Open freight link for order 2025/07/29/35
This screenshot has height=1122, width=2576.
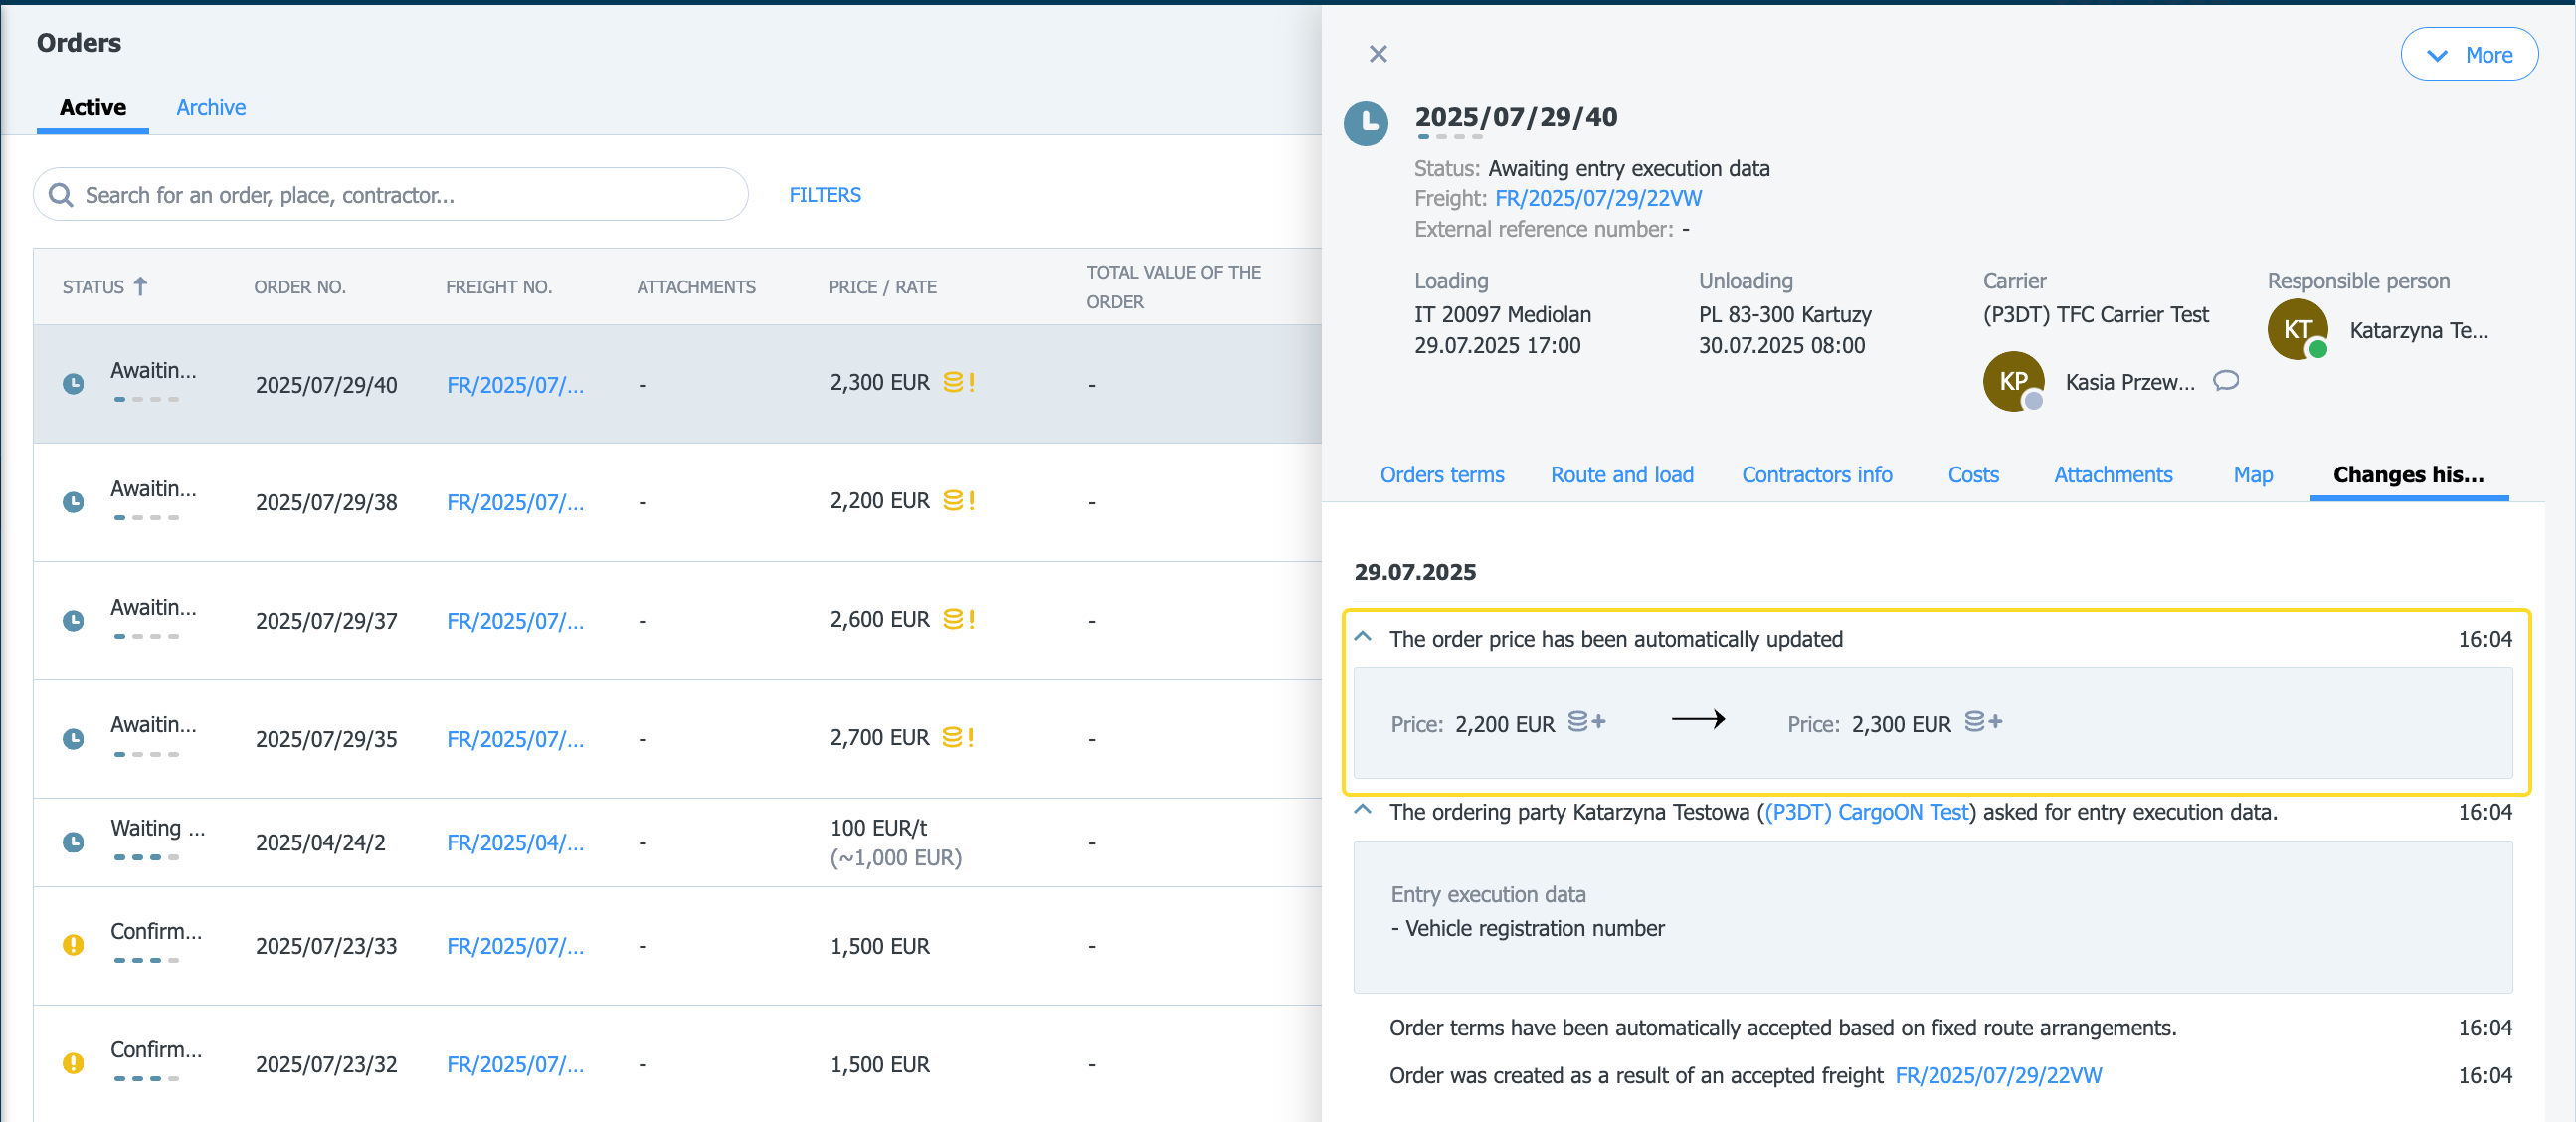point(515,739)
